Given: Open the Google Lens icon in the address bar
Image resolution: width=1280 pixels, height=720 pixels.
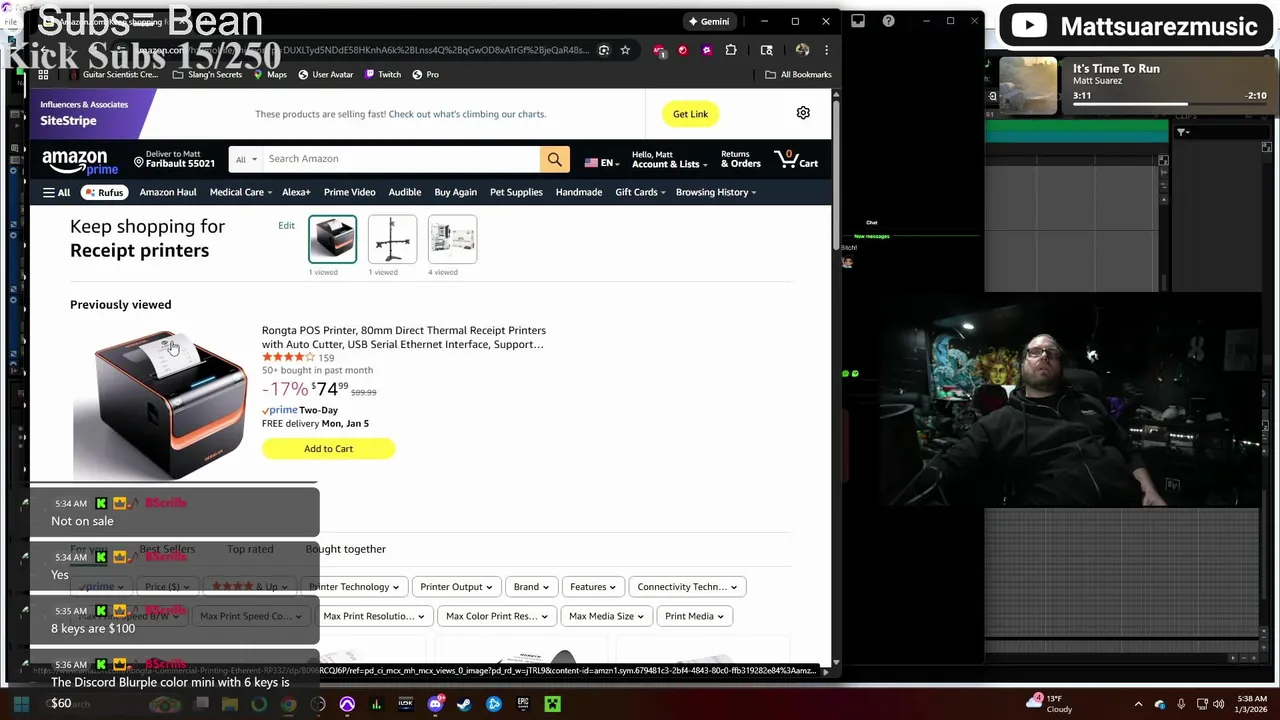Looking at the screenshot, I should pyautogui.click(x=603, y=50).
